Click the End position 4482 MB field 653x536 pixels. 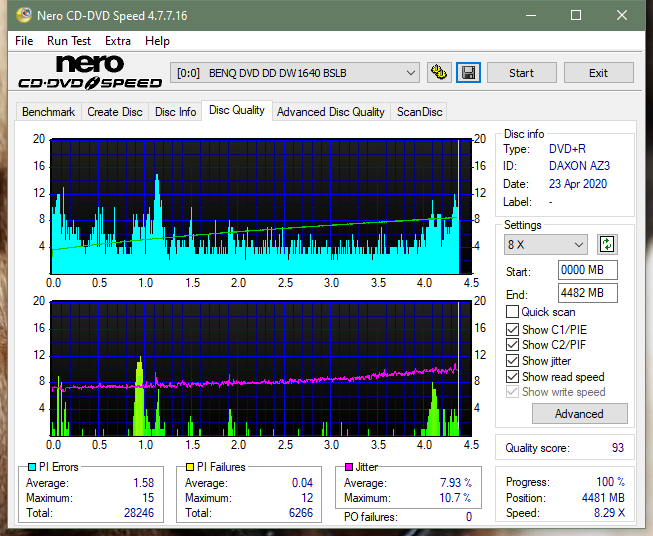click(587, 293)
